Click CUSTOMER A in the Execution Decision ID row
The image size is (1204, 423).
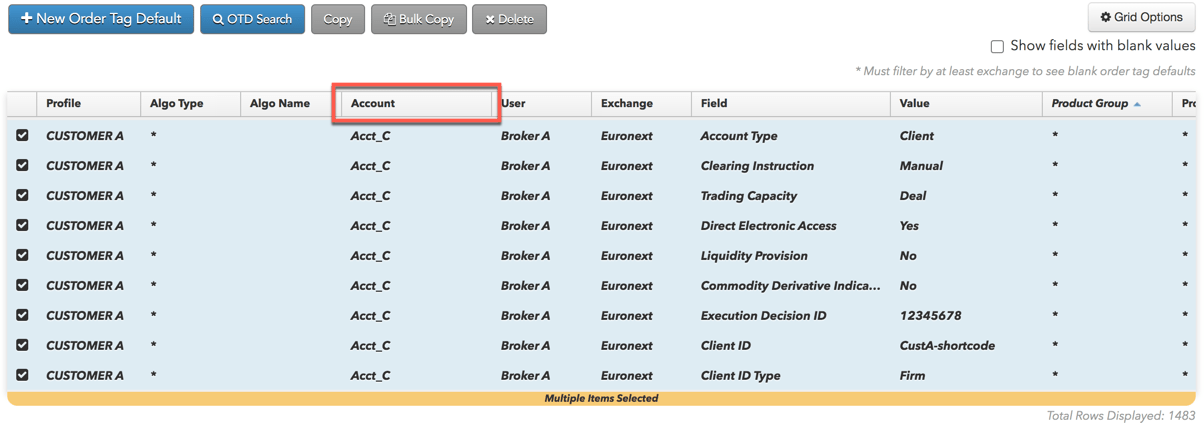(x=85, y=315)
